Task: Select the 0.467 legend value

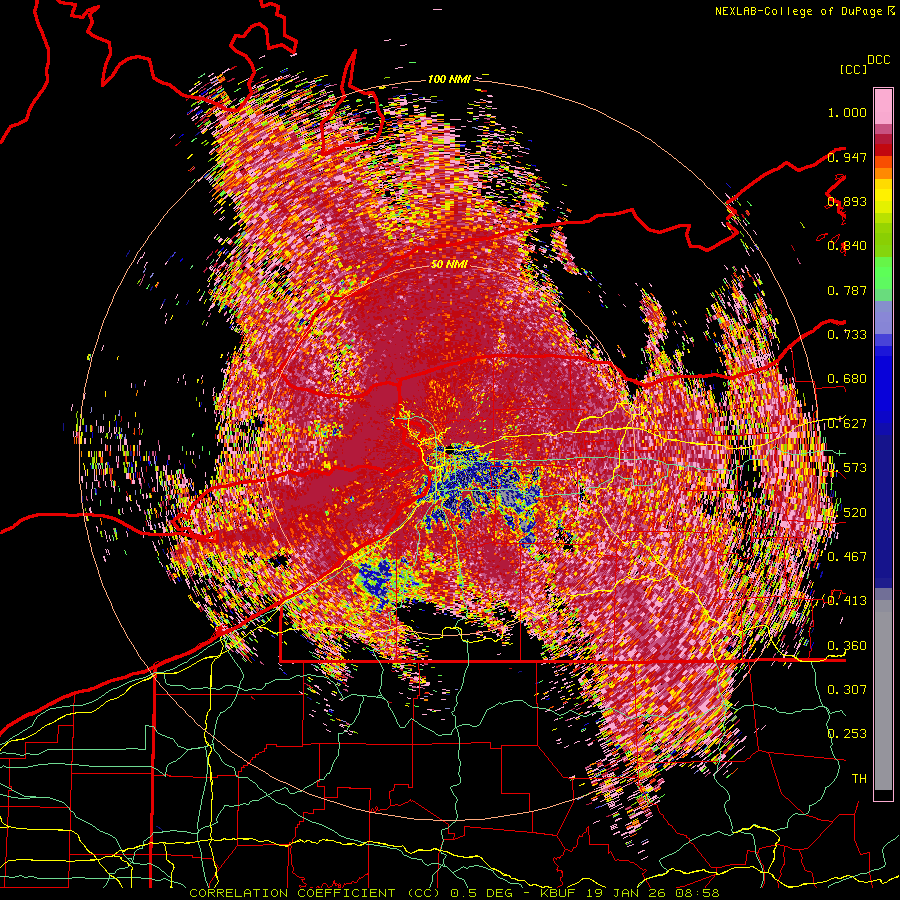Action: click(x=847, y=556)
